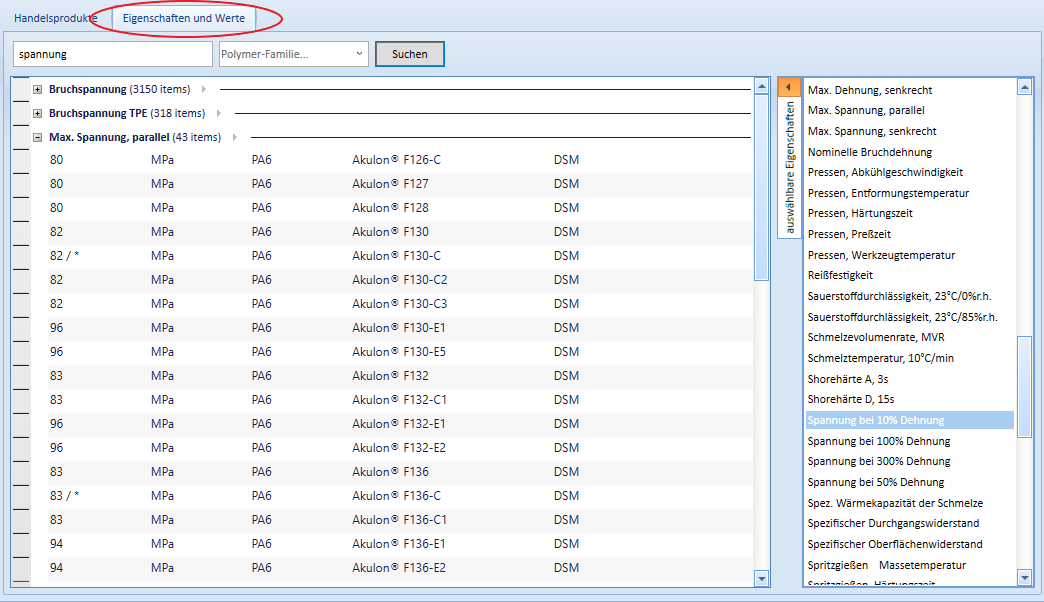Click the Akulon® F126-C row
This screenshot has width=1044, height=602.
(400, 160)
